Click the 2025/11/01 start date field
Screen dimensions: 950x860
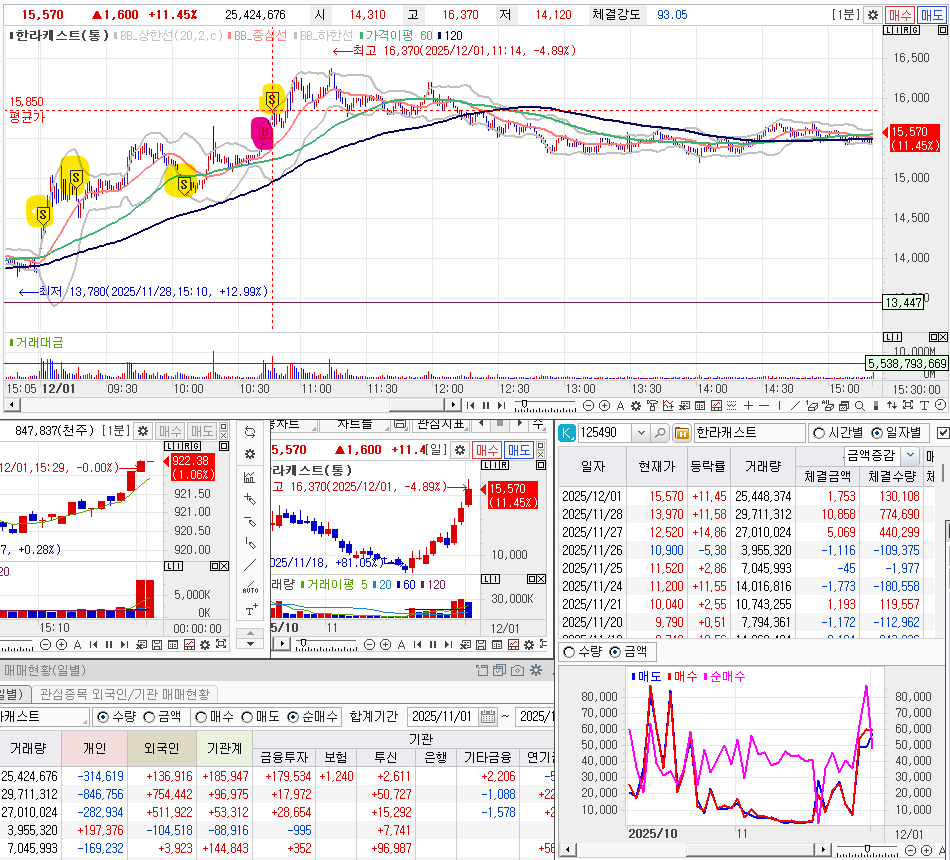click(x=443, y=717)
